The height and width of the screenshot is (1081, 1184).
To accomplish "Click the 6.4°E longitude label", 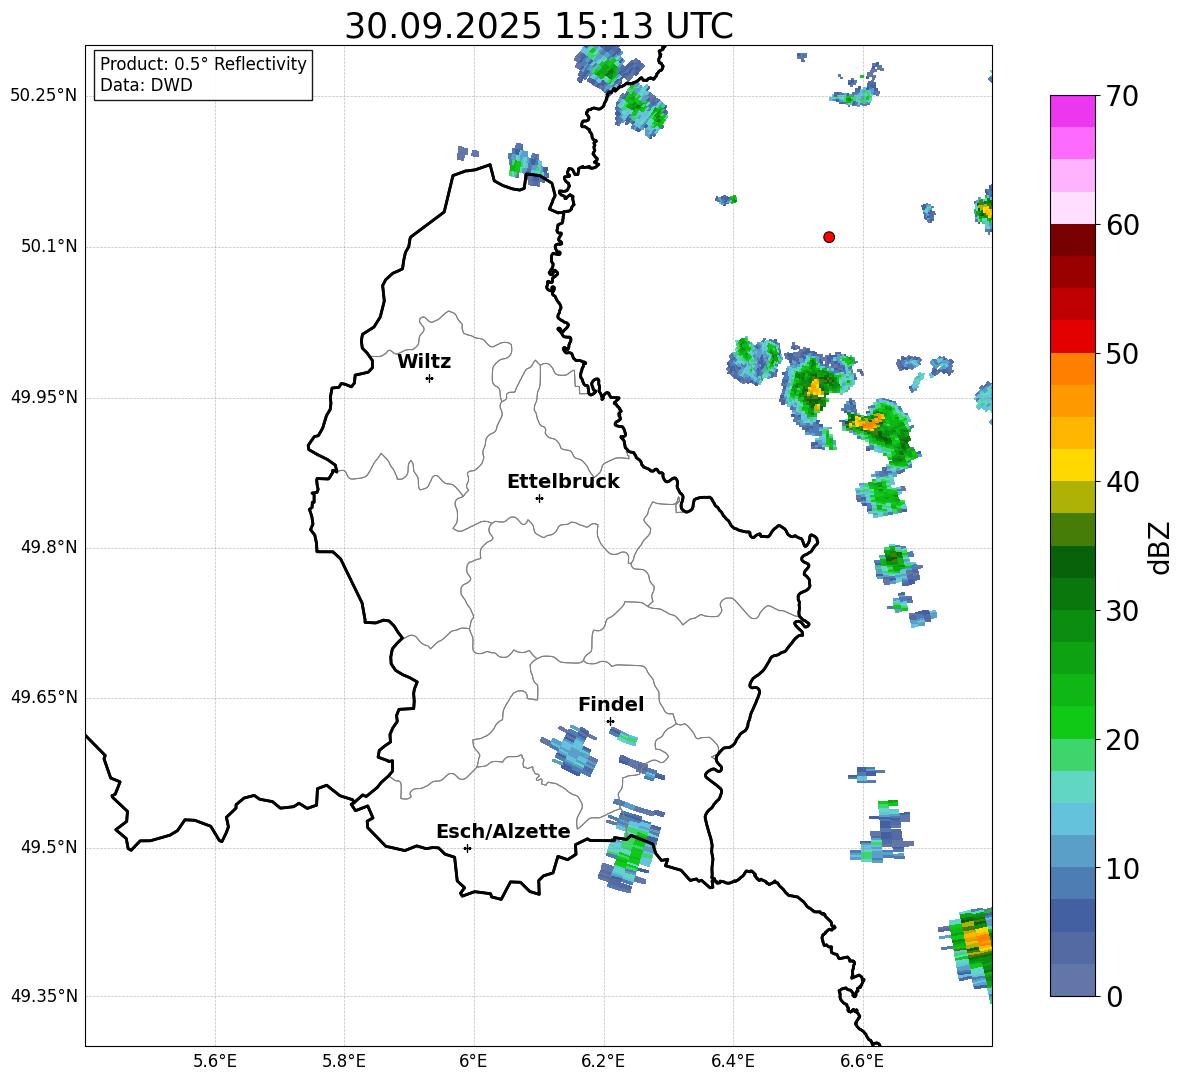I will click(732, 1062).
